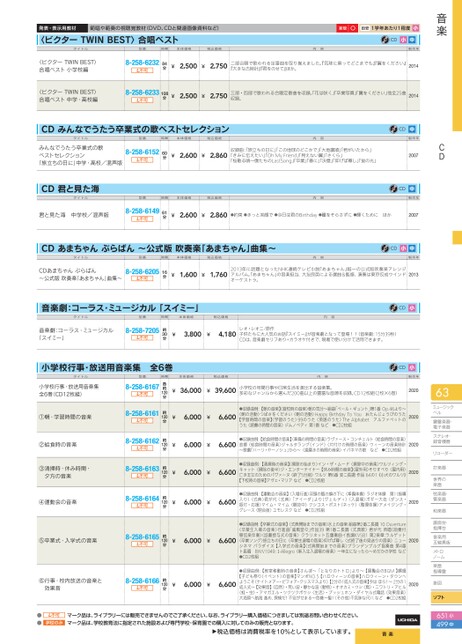This screenshot has height=644, width=462.
Task: Open product code 8-258-6167
Action: coord(142,387)
